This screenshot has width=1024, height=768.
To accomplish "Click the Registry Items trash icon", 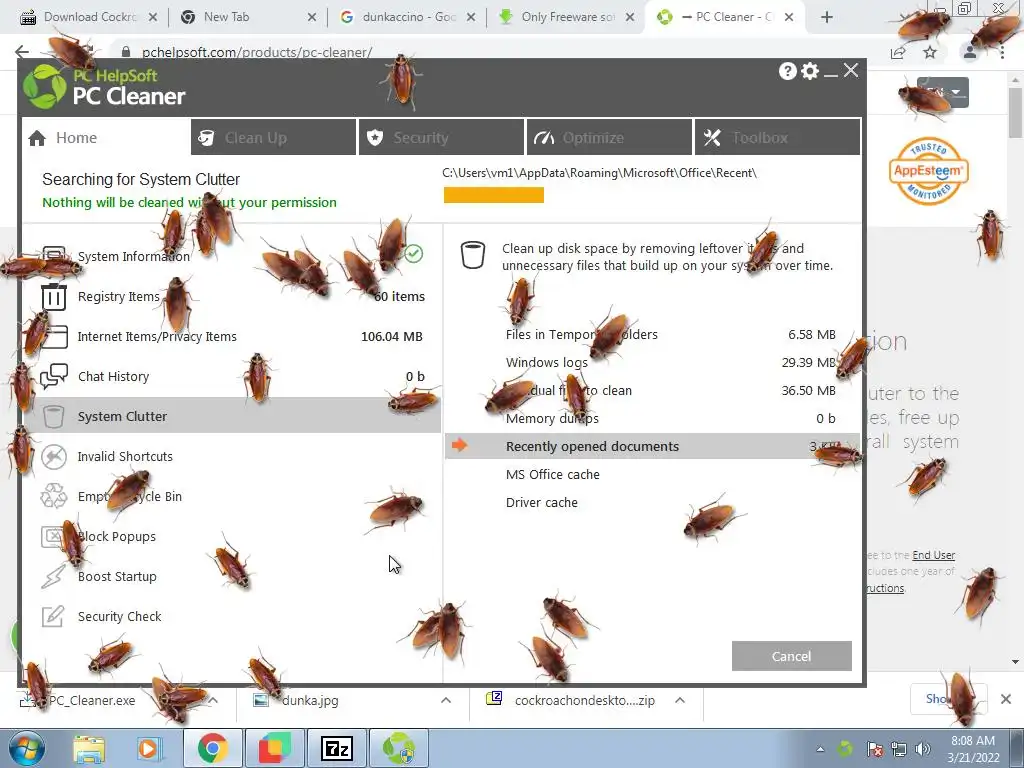I will tap(54, 297).
